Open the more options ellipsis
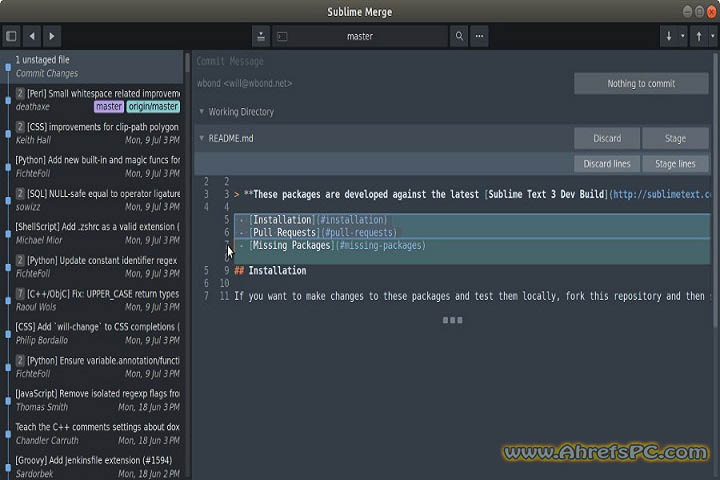 click(x=479, y=36)
